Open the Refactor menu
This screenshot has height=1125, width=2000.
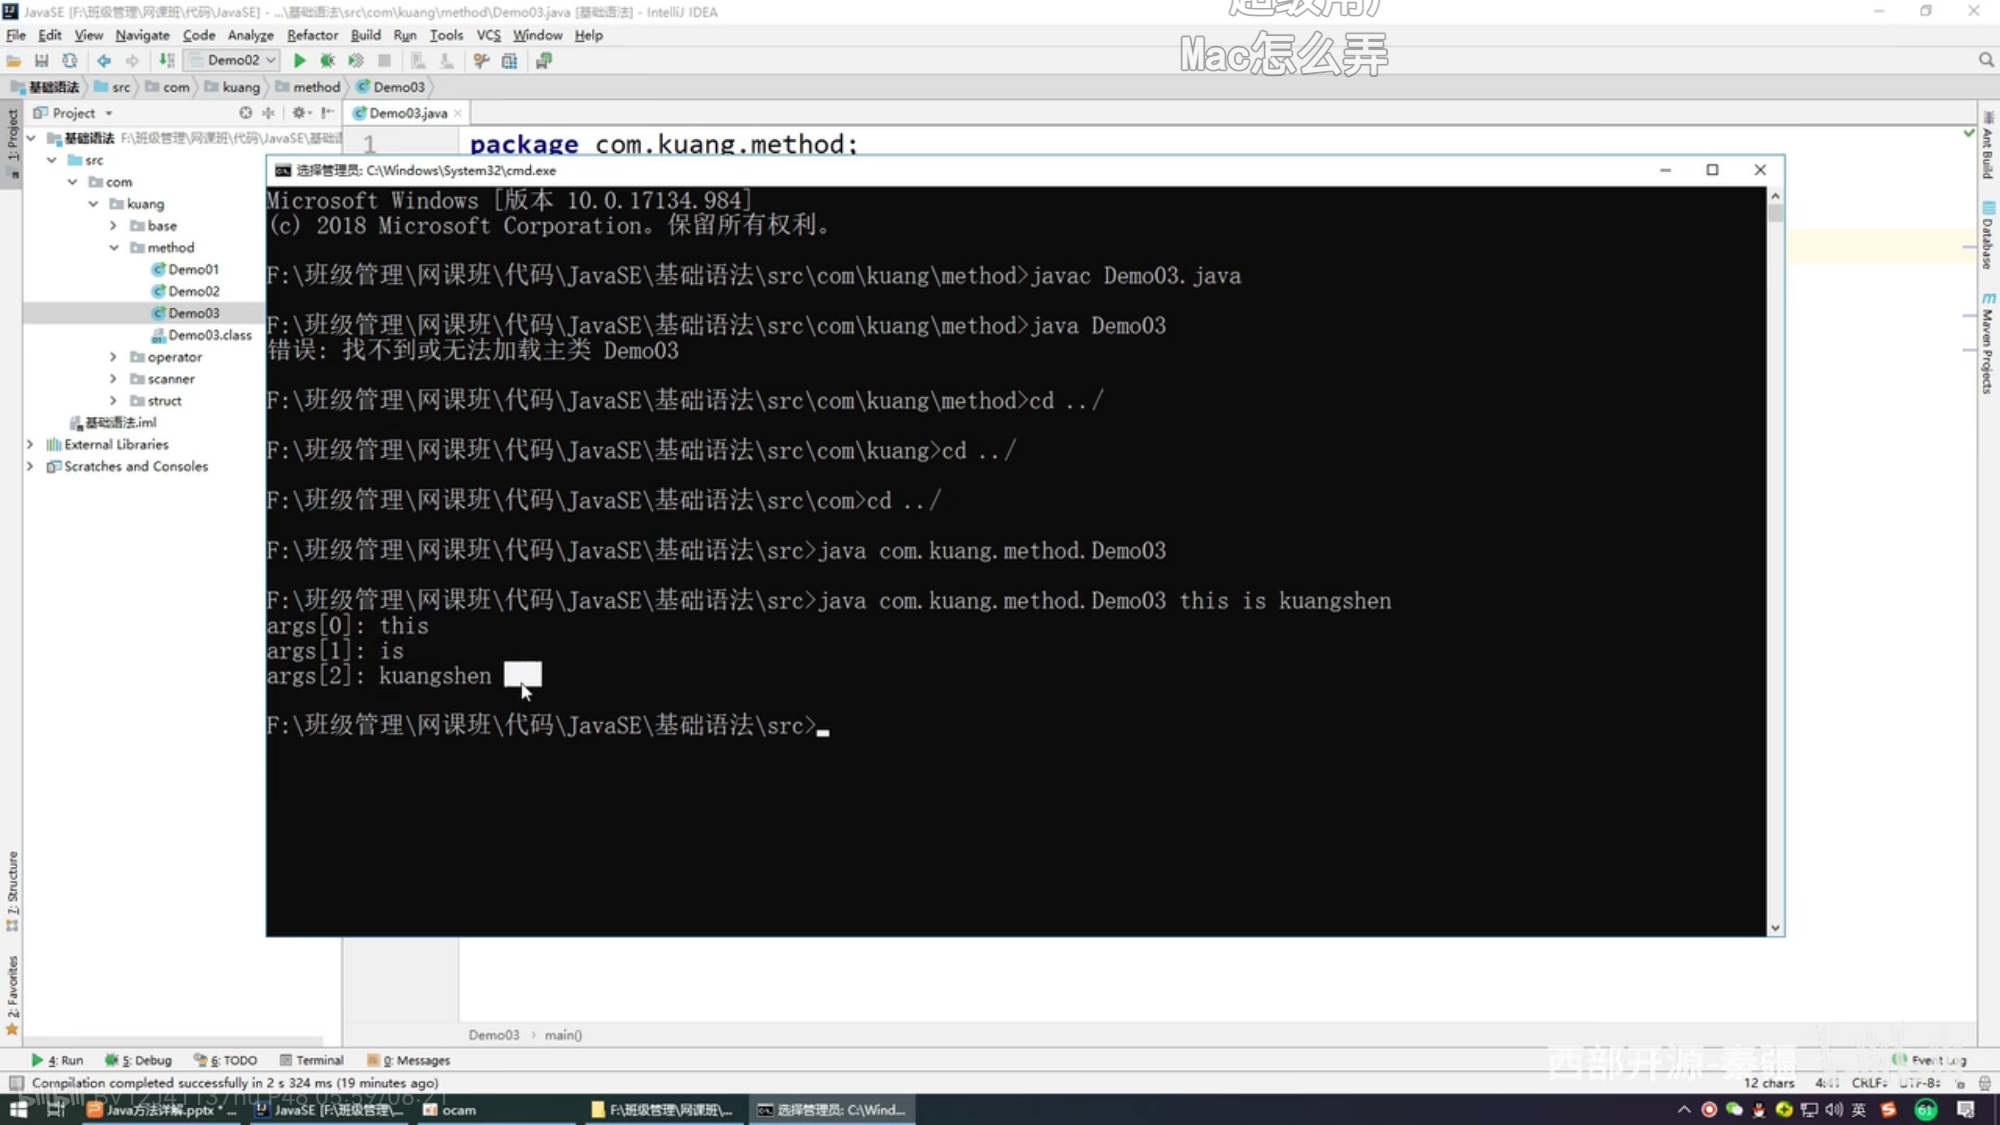(x=312, y=35)
